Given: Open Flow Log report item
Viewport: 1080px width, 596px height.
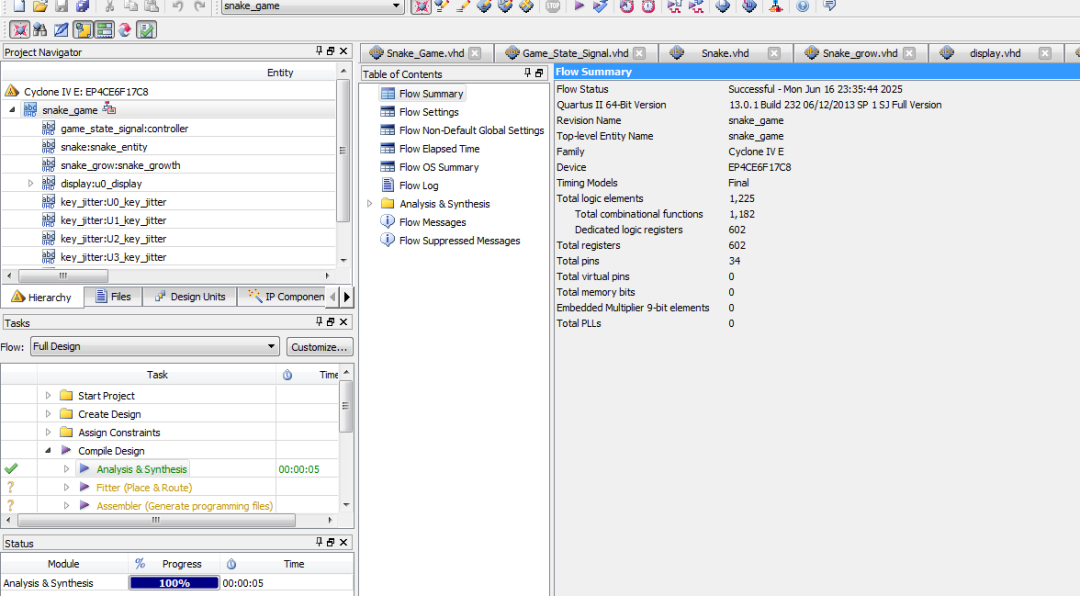Looking at the screenshot, I should coord(418,185).
